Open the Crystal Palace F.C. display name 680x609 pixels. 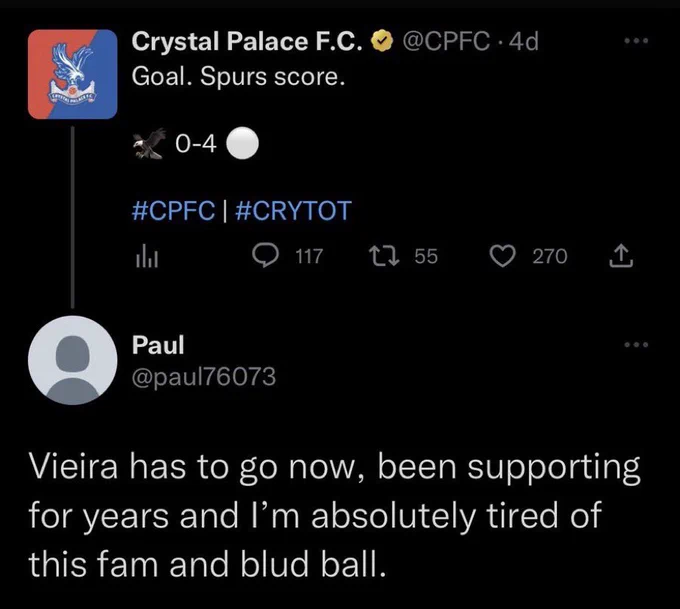pyautogui.click(x=247, y=42)
